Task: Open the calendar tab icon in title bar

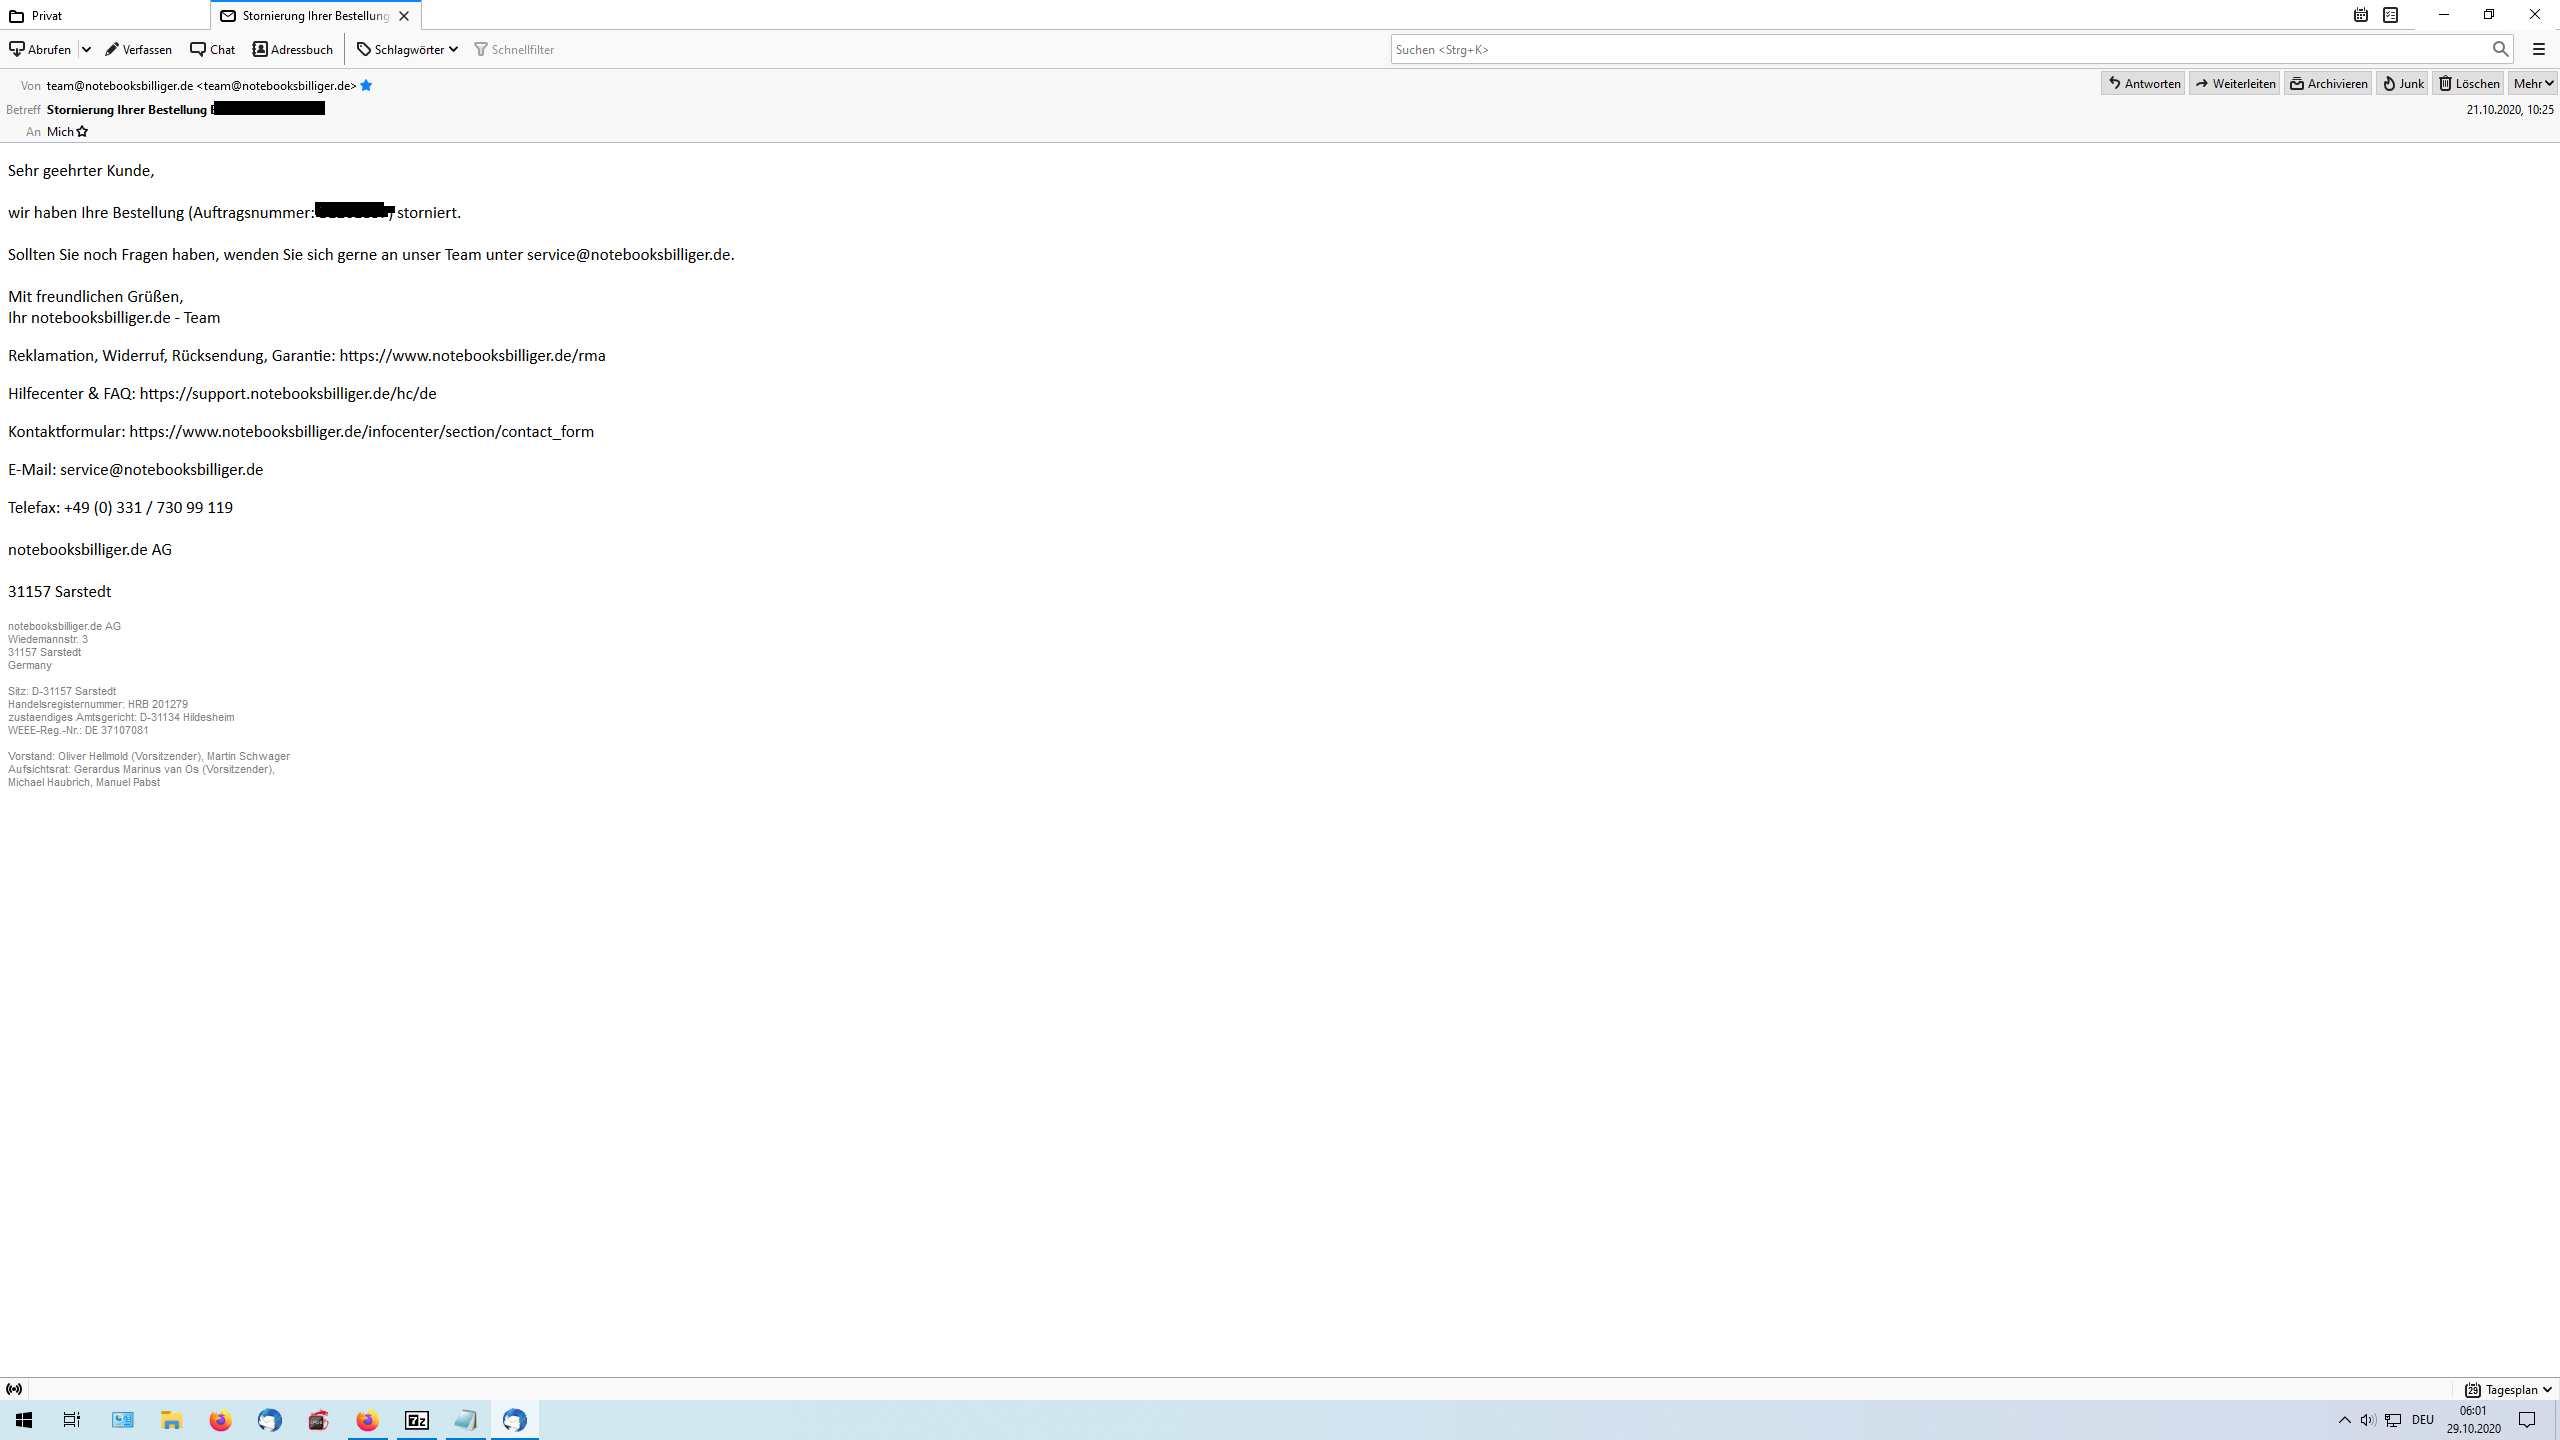Action: tap(2360, 15)
